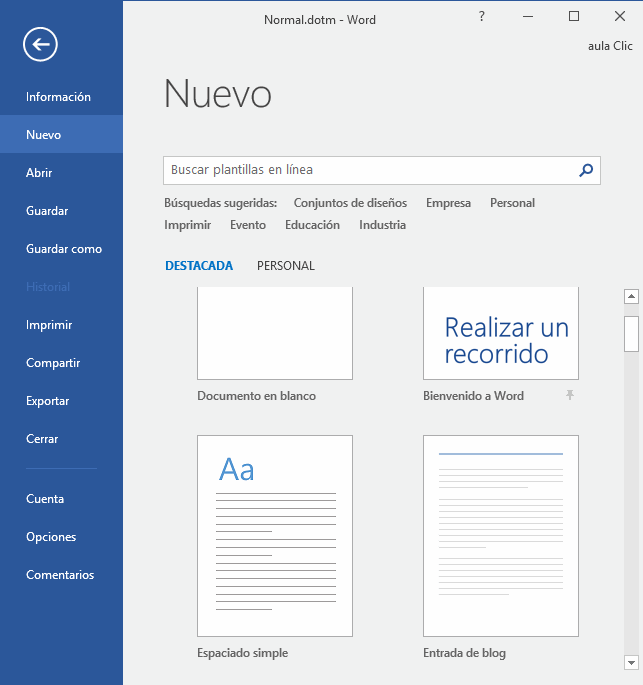Open the help question mark
This screenshot has width=643, height=685.
481,17
